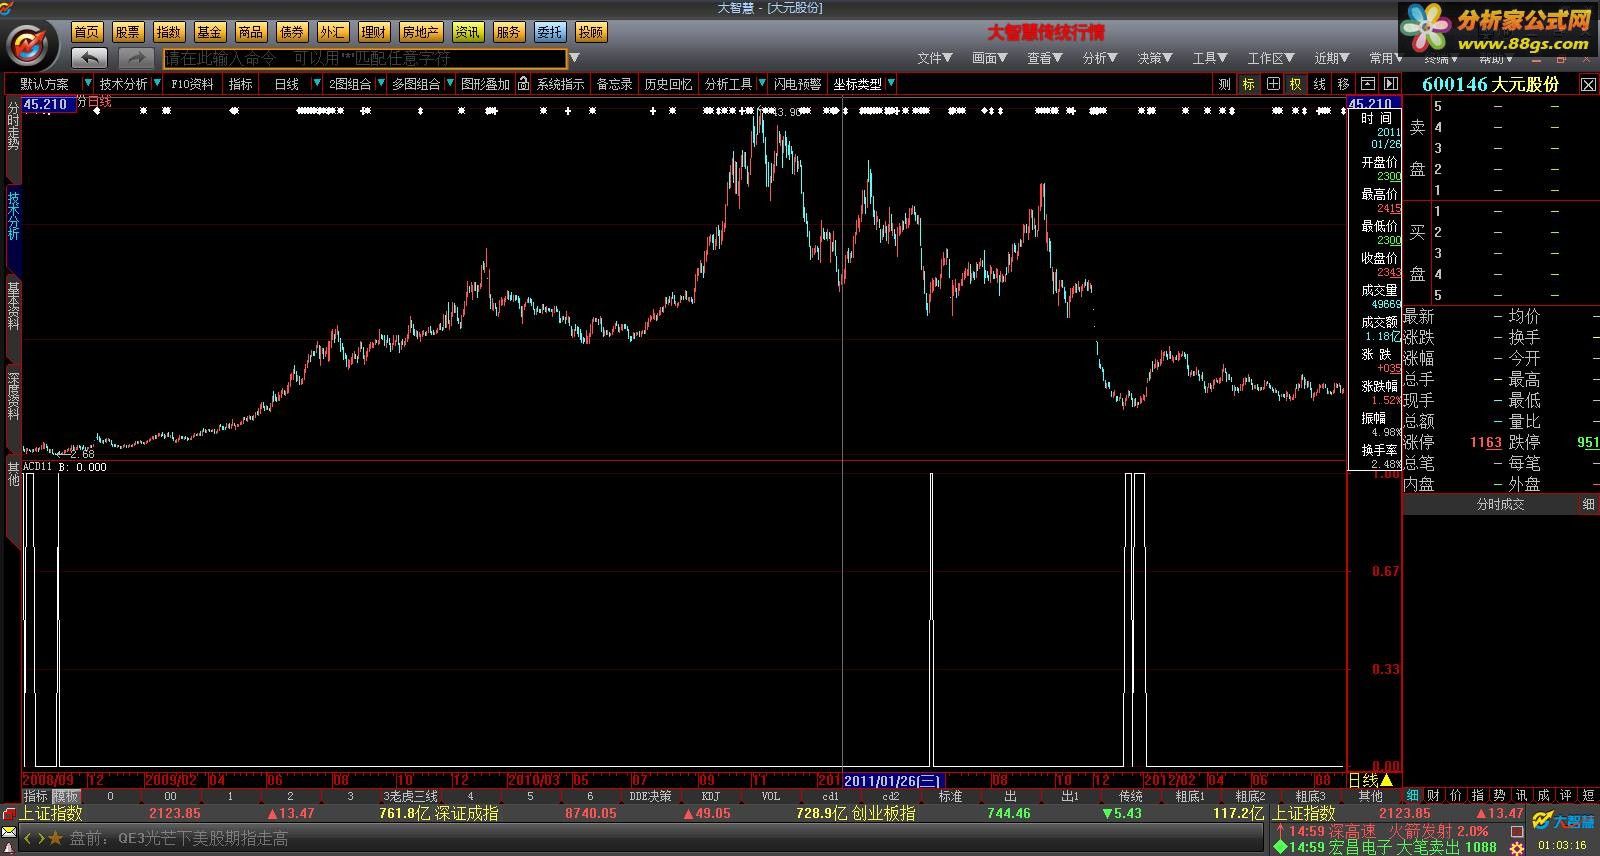
Task: Open the 分析 menu
Action: coord(1100,58)
